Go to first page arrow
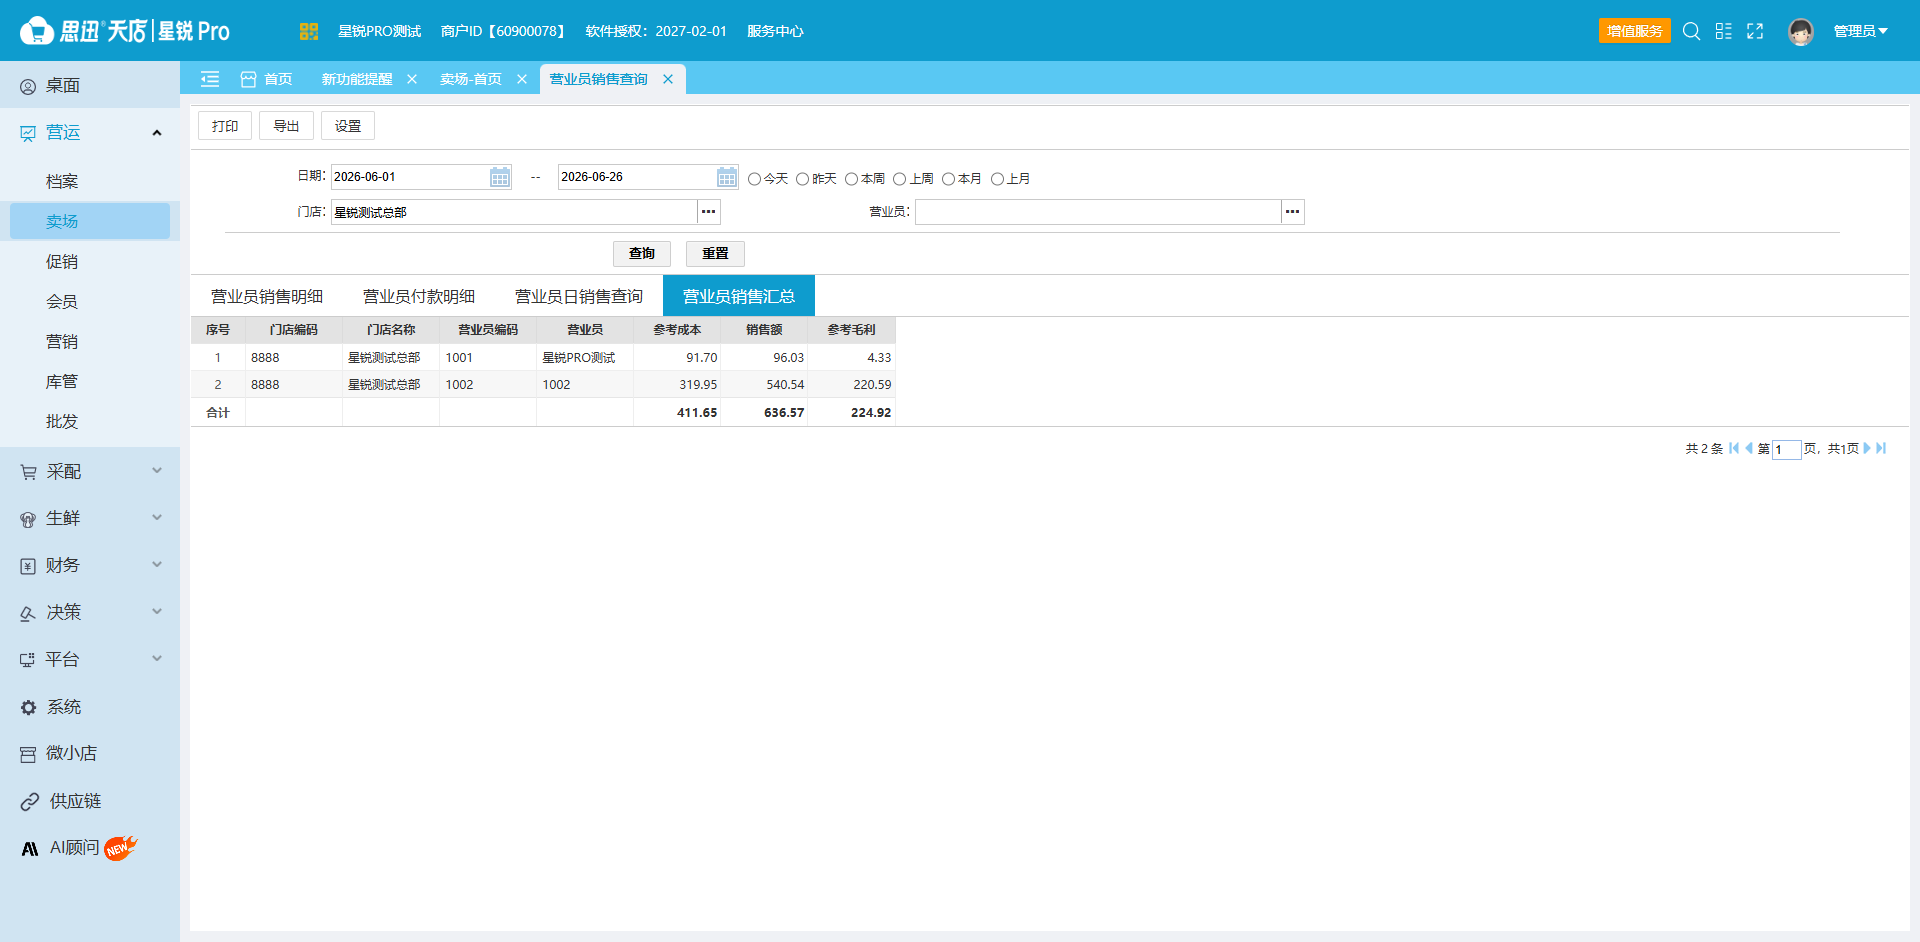This screenshot has height=942, width=1920. [1734, 448]
